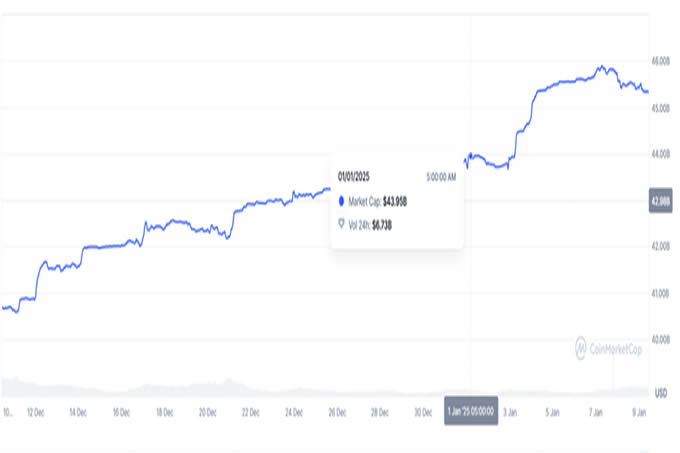Click the 16 Dec date axis label

pyautogui.click(x=123, y=411)
